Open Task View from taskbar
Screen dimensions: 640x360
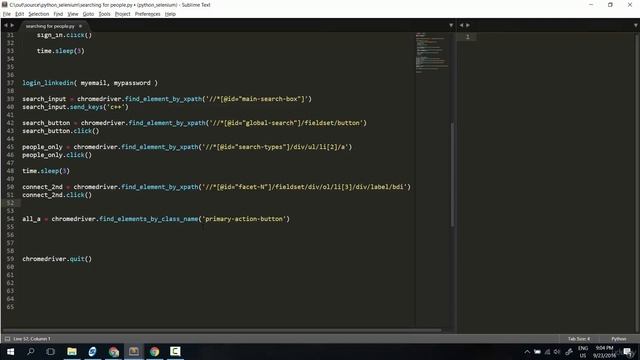coord(51,351)
